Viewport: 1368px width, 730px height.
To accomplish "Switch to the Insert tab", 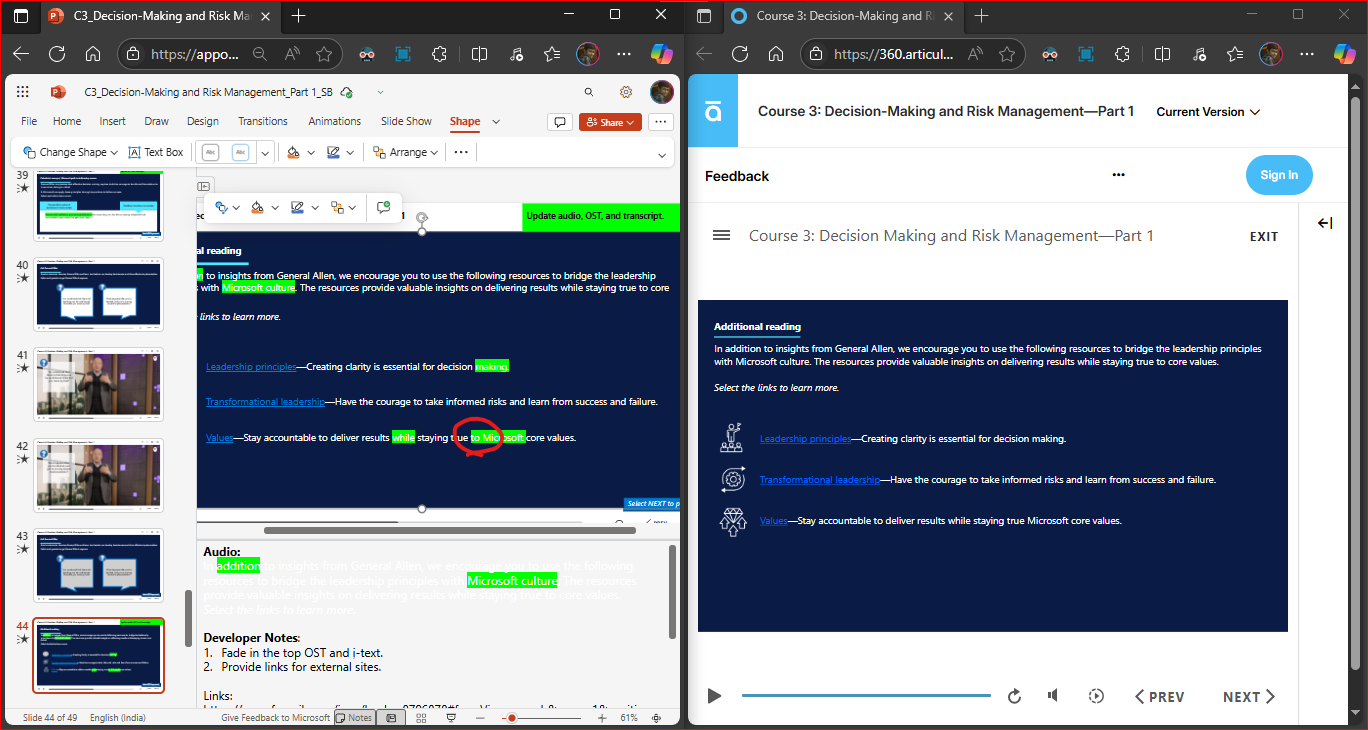I will [113, 121].
